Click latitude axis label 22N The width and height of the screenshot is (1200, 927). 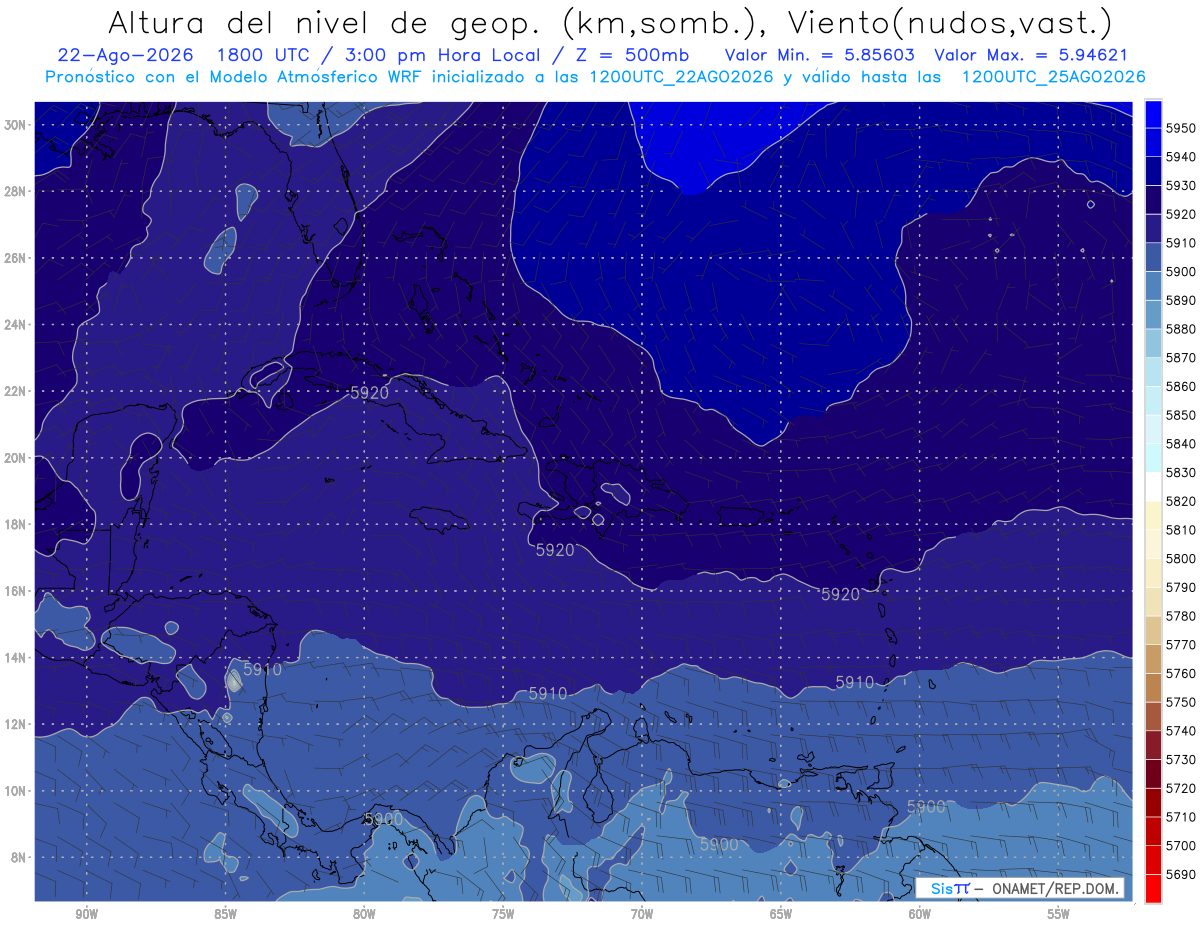click(x=16, y=391)
